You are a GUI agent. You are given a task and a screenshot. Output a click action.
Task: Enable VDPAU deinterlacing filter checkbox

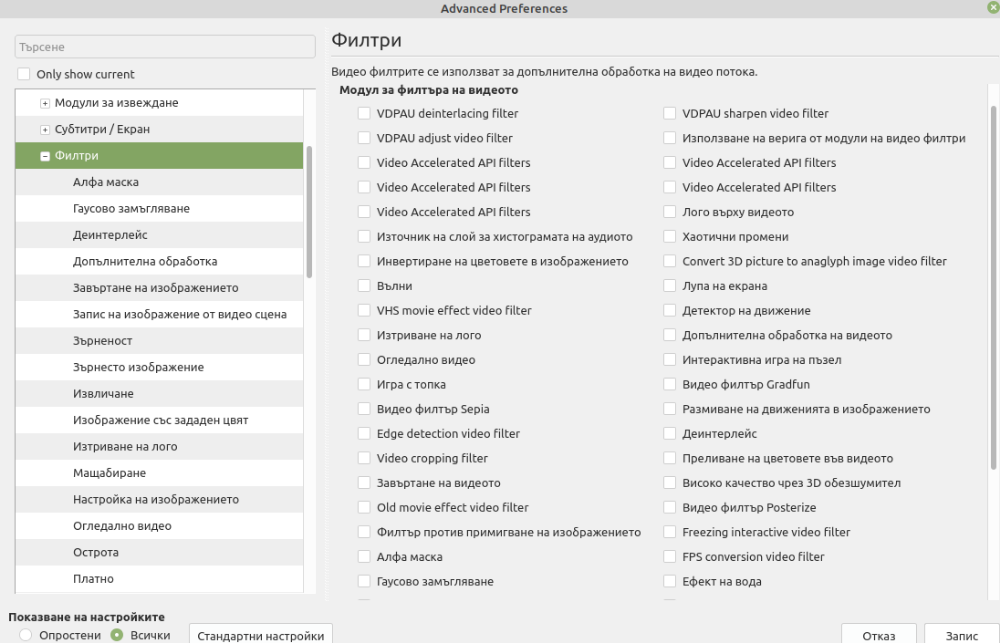pos(364,114)
